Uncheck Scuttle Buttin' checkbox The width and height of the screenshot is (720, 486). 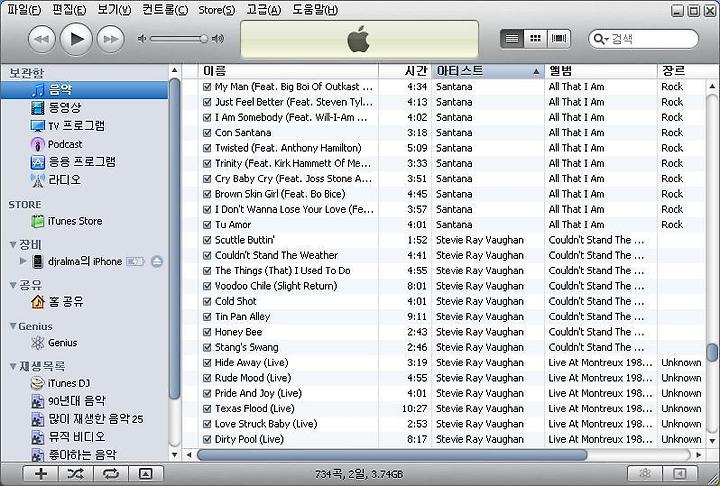pyautogui.click(x=207, y=240)
